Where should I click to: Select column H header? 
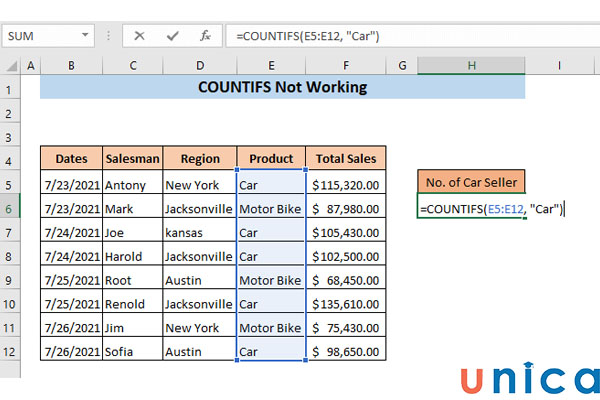coord(470,66)
